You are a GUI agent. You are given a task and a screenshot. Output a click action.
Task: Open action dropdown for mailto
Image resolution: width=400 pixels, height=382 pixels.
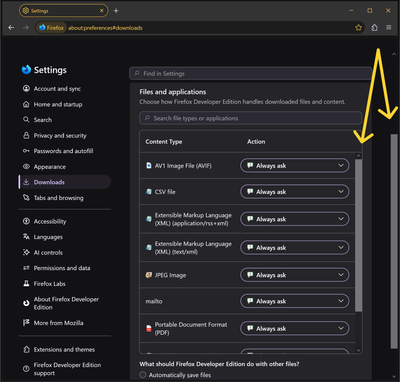pos(295,301)
